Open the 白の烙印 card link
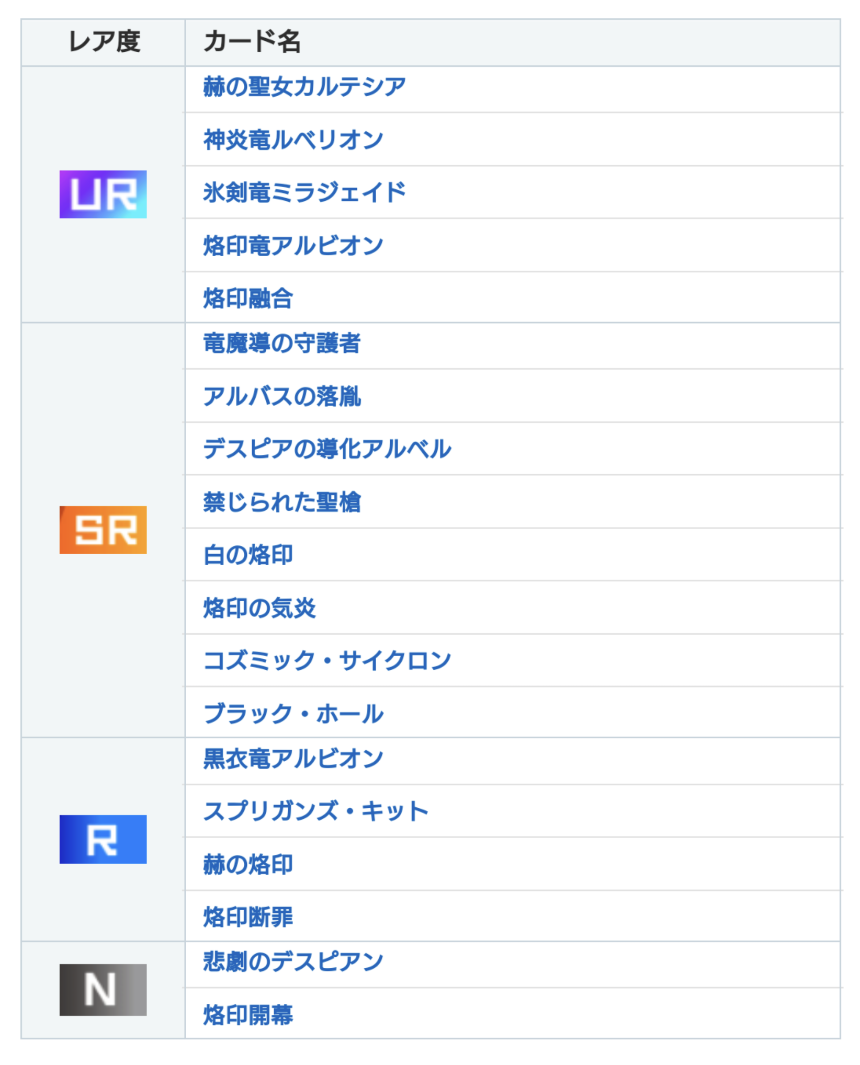 248,555
